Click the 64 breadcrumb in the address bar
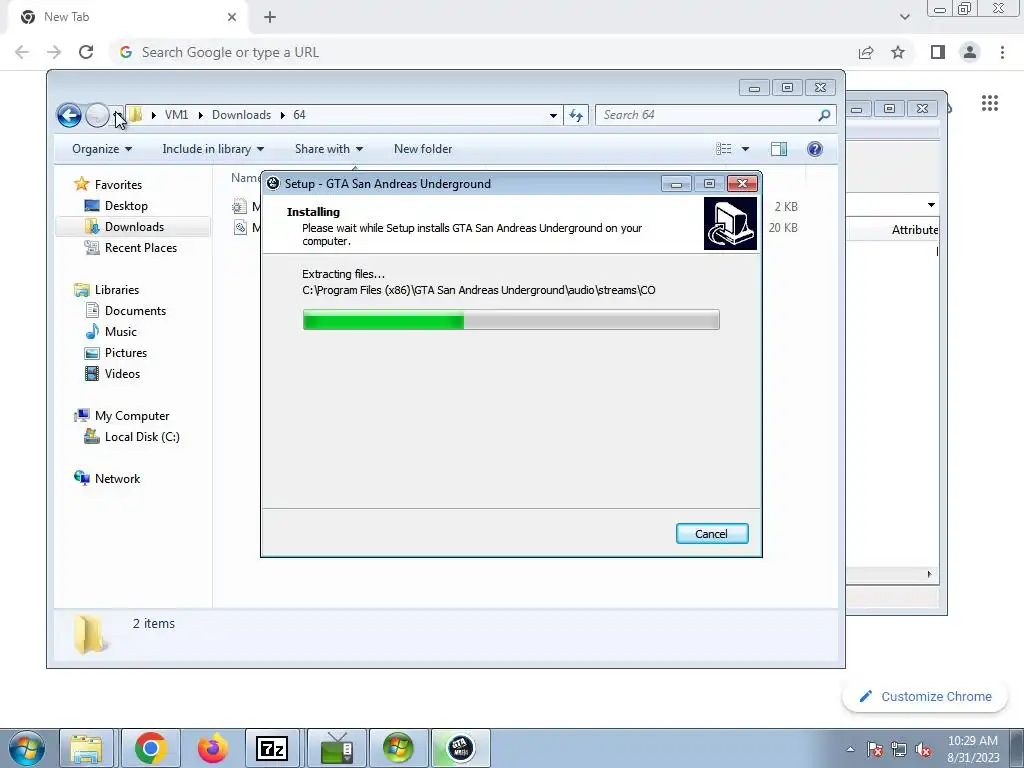1024x768 pixels. point(299,115)
